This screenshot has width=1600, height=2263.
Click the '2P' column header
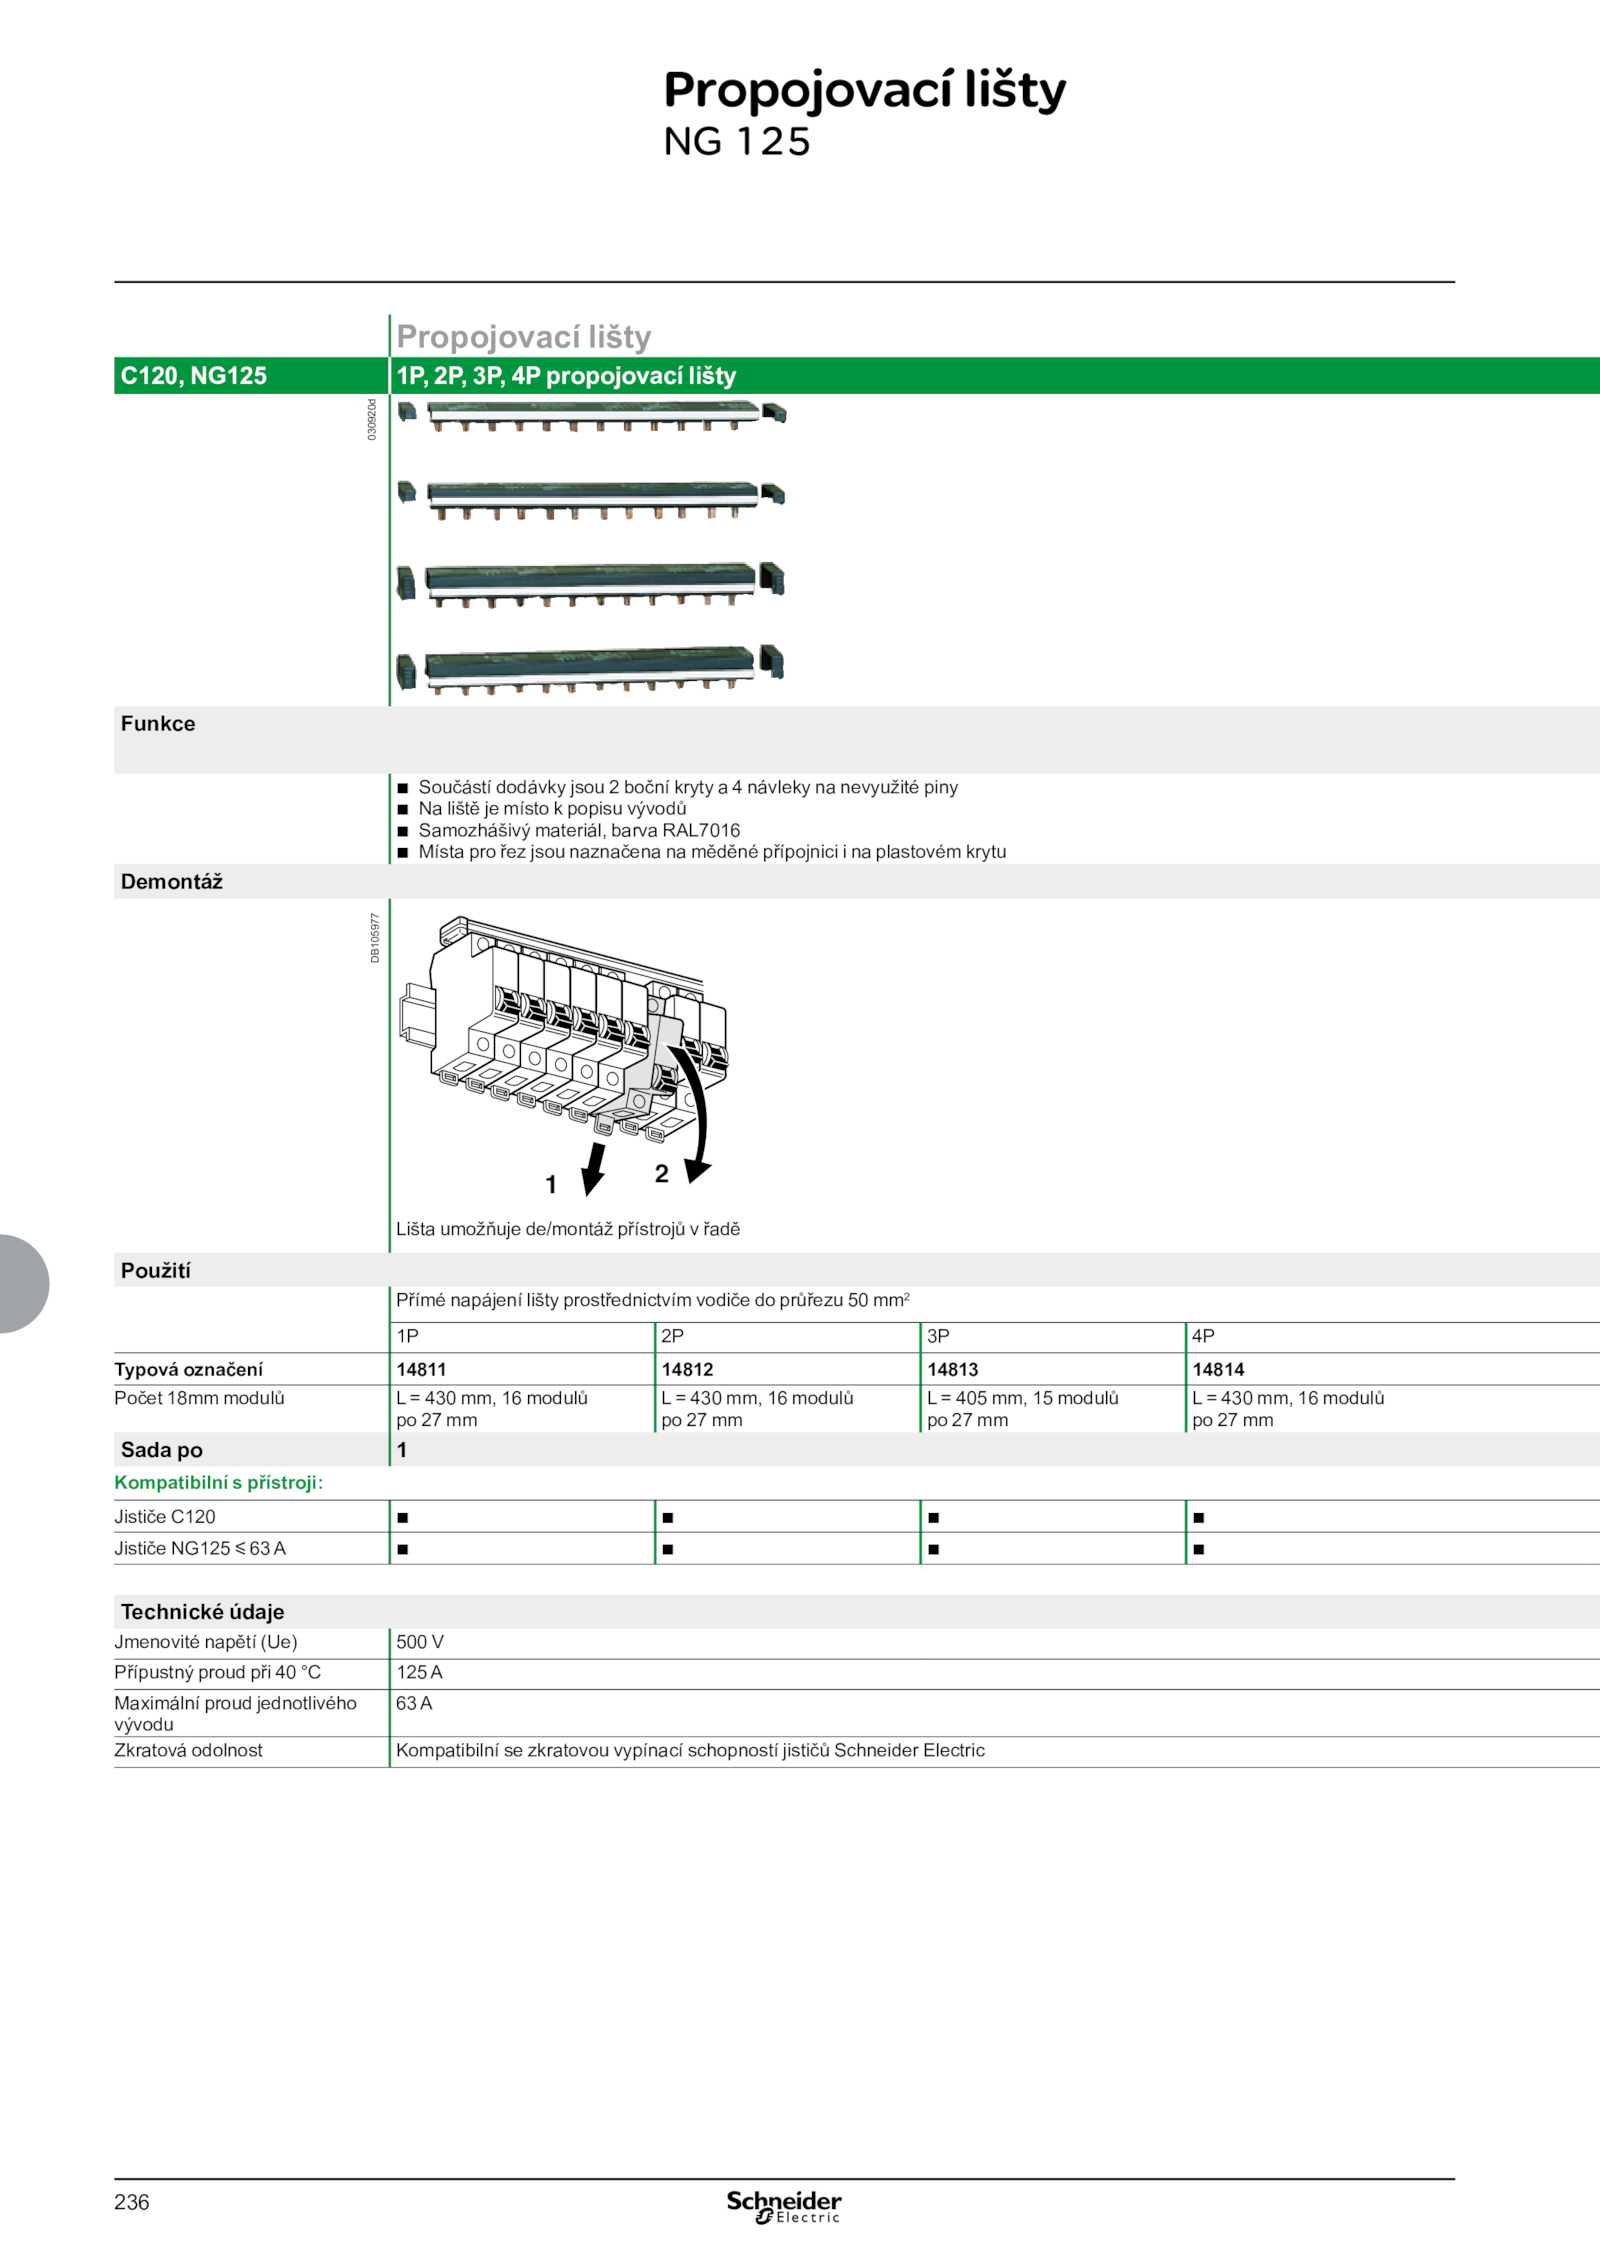click(672, 1336)
